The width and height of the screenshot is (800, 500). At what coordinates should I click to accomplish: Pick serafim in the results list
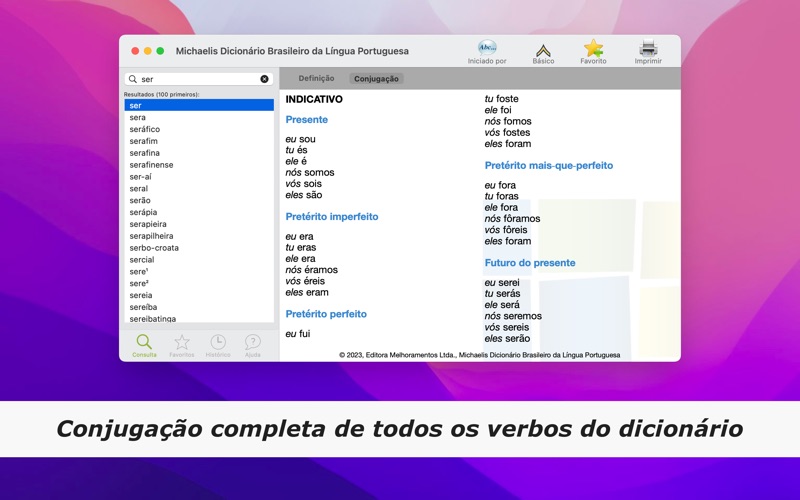[199, 141]
